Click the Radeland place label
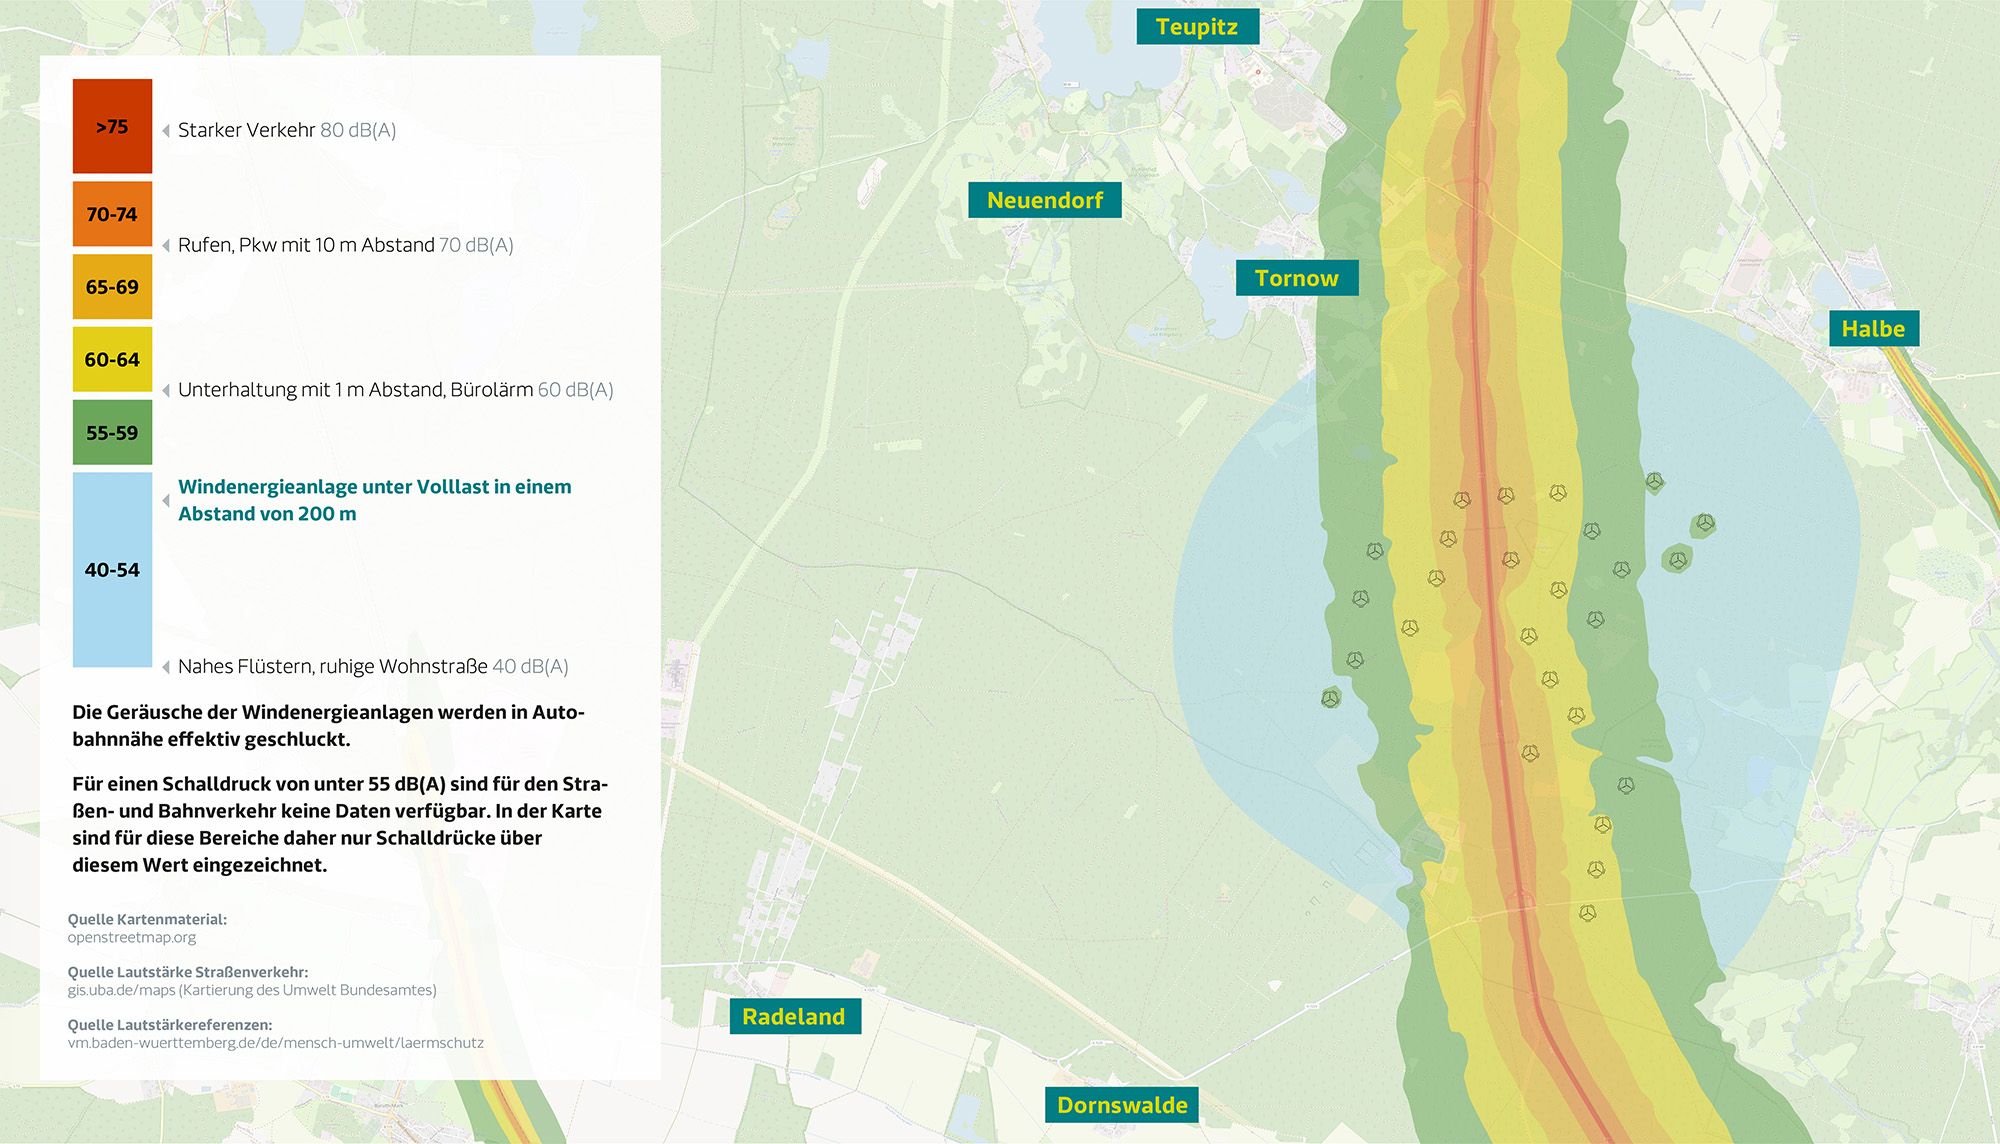The width and height of the screenshot is (2000, 1144). click(794, 1017)
